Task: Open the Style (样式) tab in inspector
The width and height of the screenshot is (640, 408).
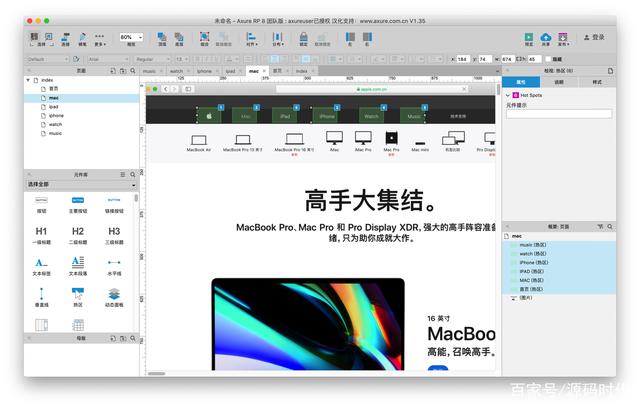Action: [x=597, y=82]
